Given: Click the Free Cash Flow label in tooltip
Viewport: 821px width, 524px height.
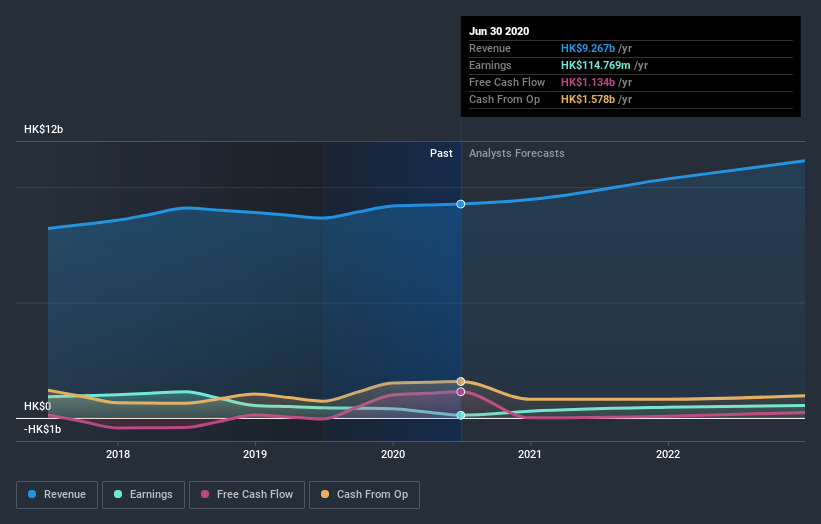Looking at the screenshot, I should pyautogui.click(x=507, y=82).
